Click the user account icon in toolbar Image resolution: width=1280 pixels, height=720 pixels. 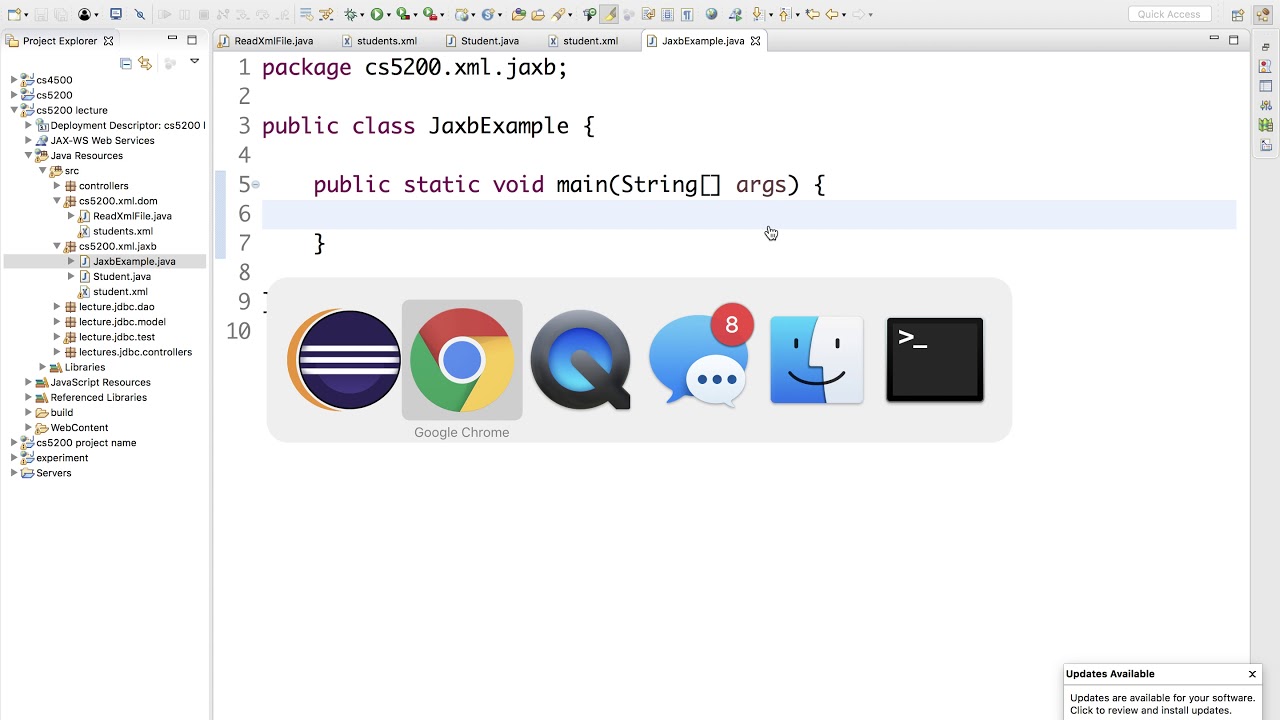(x=84, y=14)
